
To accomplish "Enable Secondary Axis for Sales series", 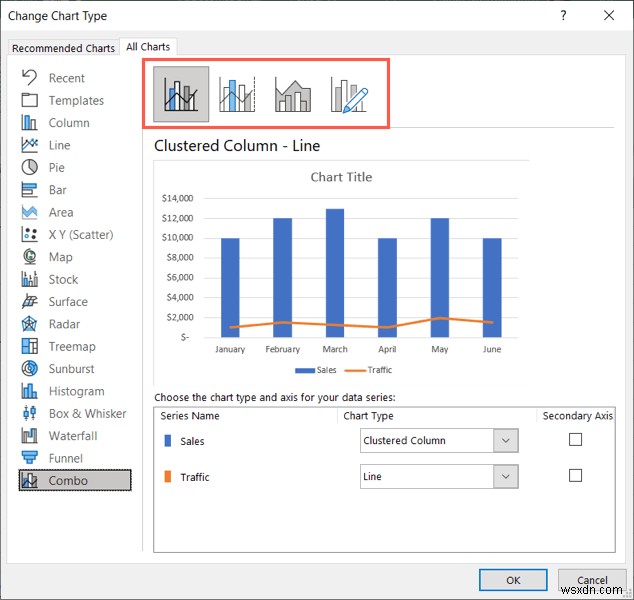I will (x=575, y=439).
